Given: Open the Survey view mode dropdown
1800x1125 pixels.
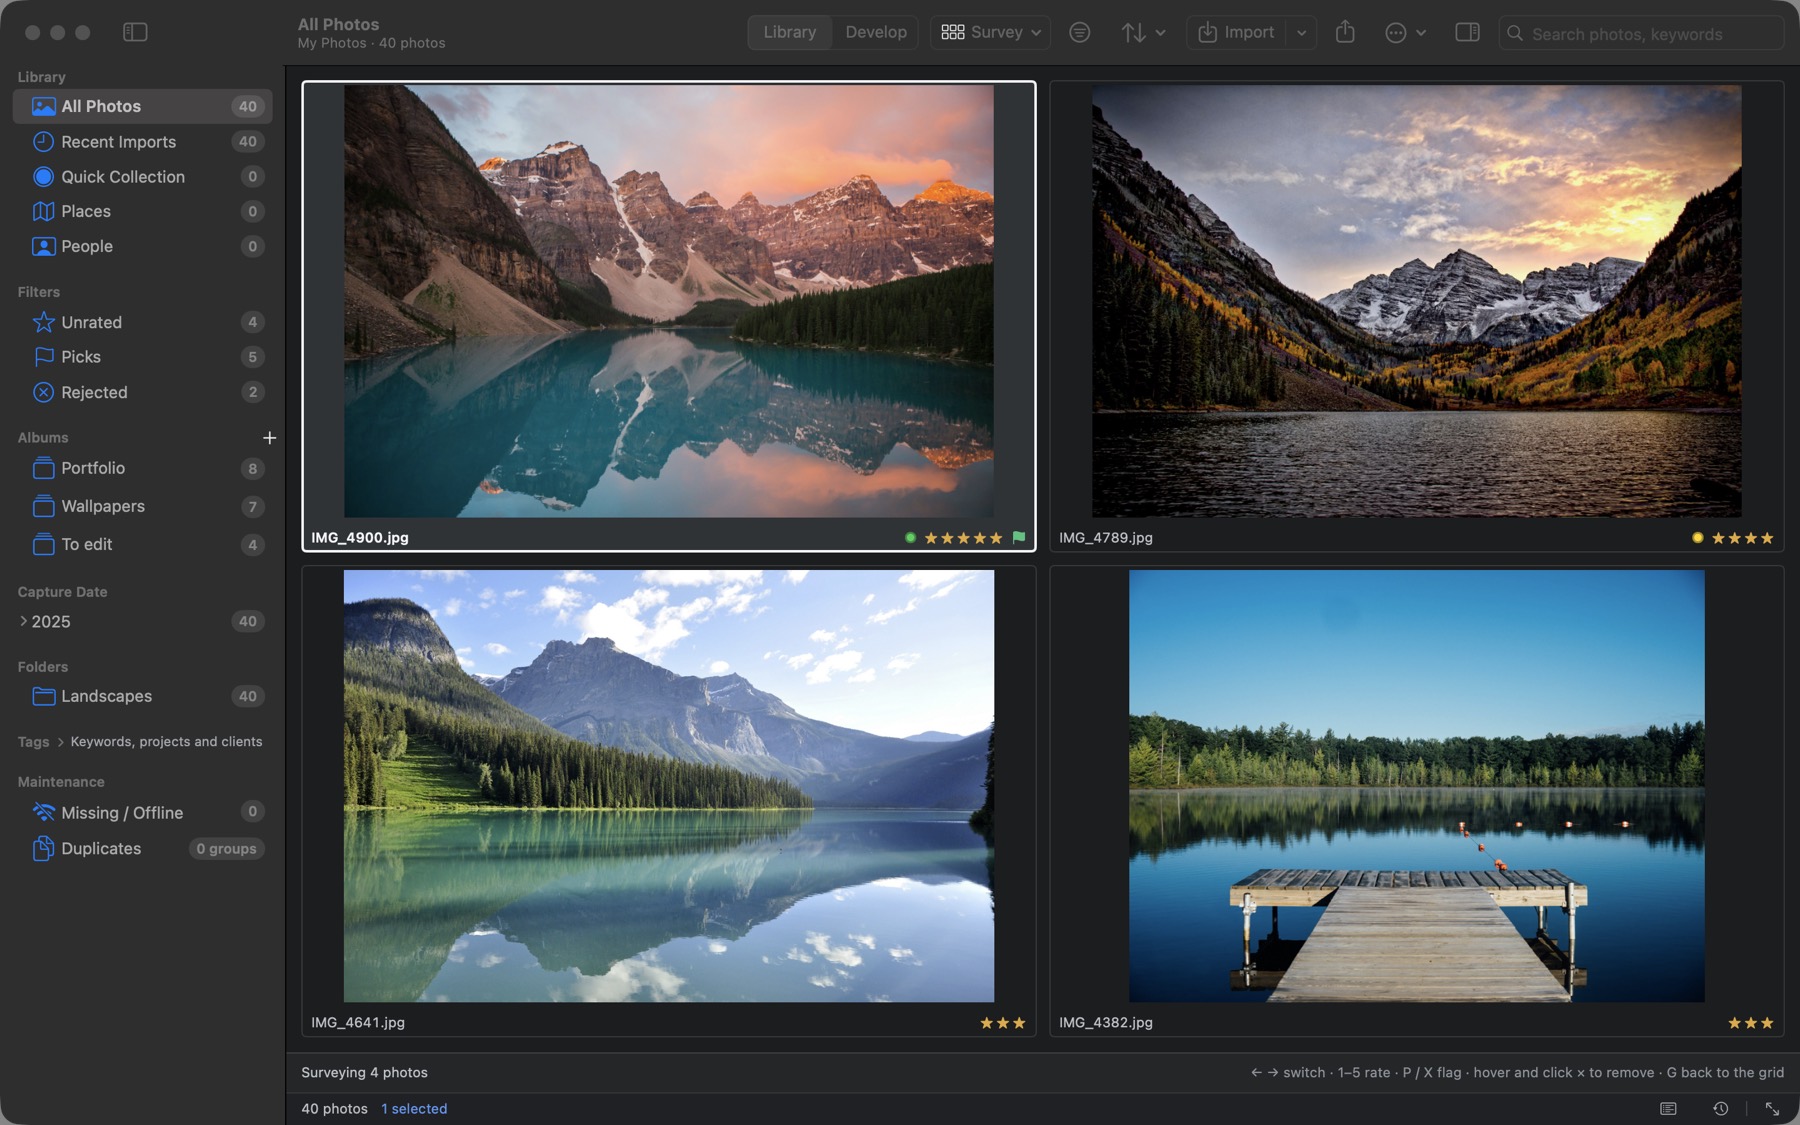Looking at the screenshot, I should [x=991, y=32].
